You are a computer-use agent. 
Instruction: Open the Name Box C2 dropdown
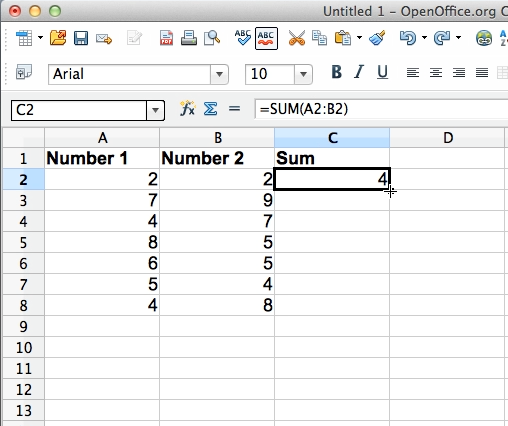(155, 110)
